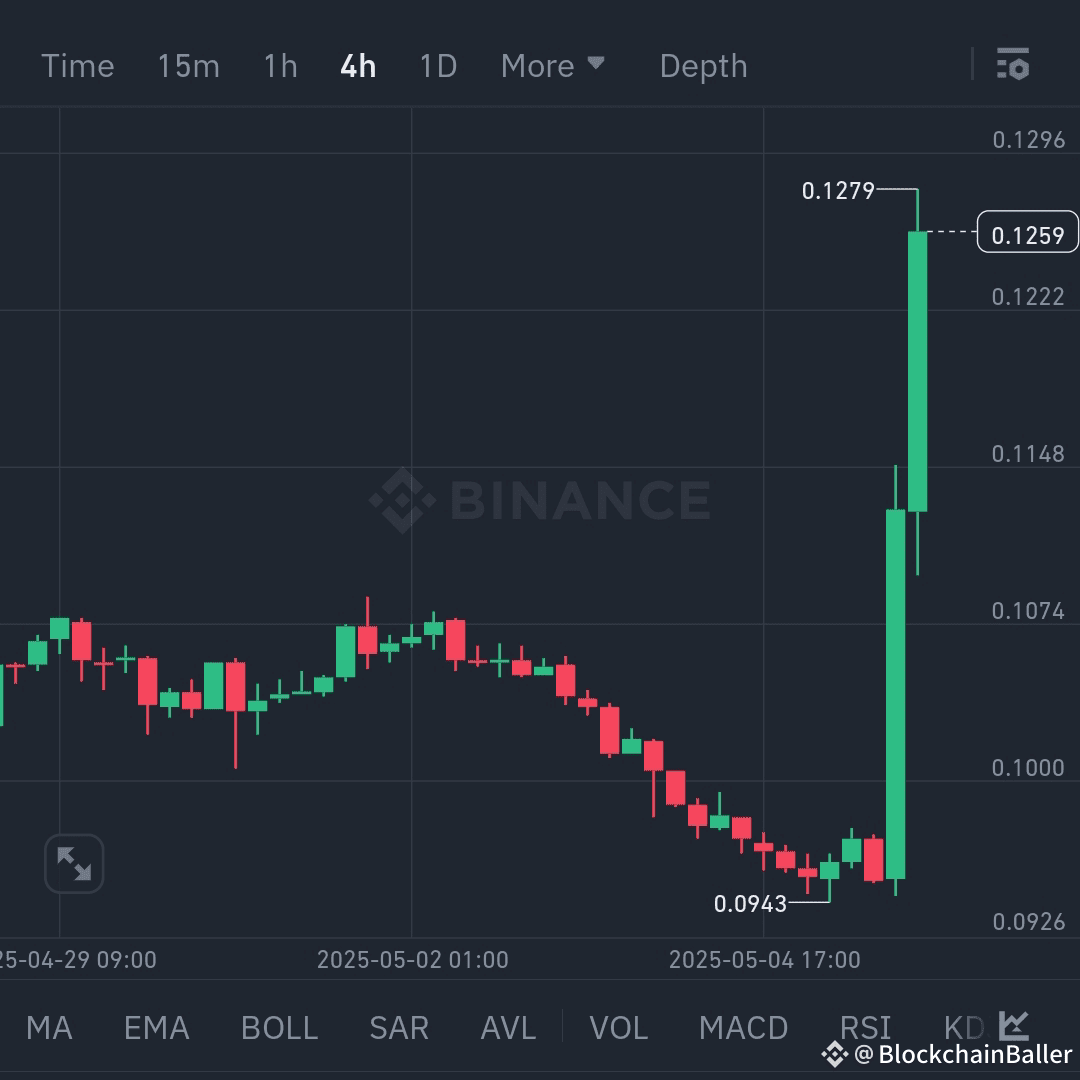Open the Depth view
This screenshot has width=1080, height=1080.
tap(703, 65)
